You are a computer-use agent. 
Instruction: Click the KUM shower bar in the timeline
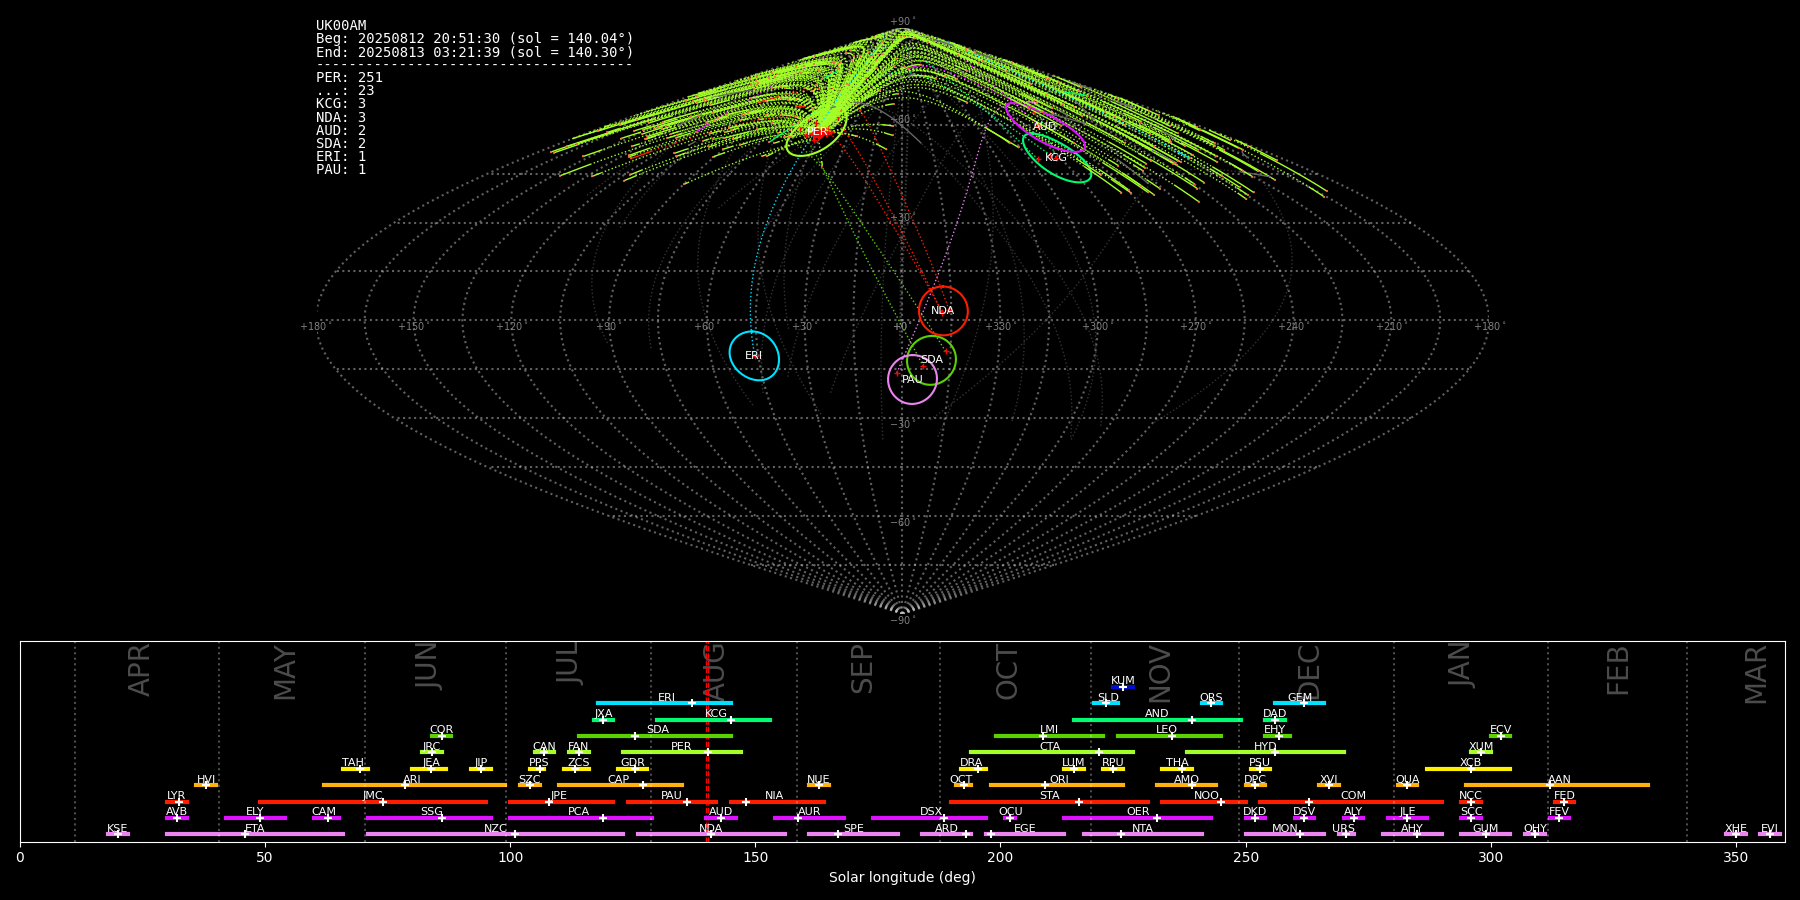point(1123,687)
